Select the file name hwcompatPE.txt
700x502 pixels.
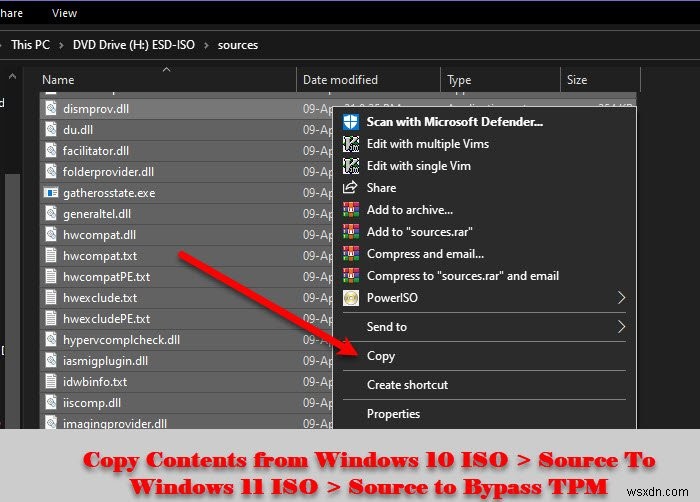(107, 276)
